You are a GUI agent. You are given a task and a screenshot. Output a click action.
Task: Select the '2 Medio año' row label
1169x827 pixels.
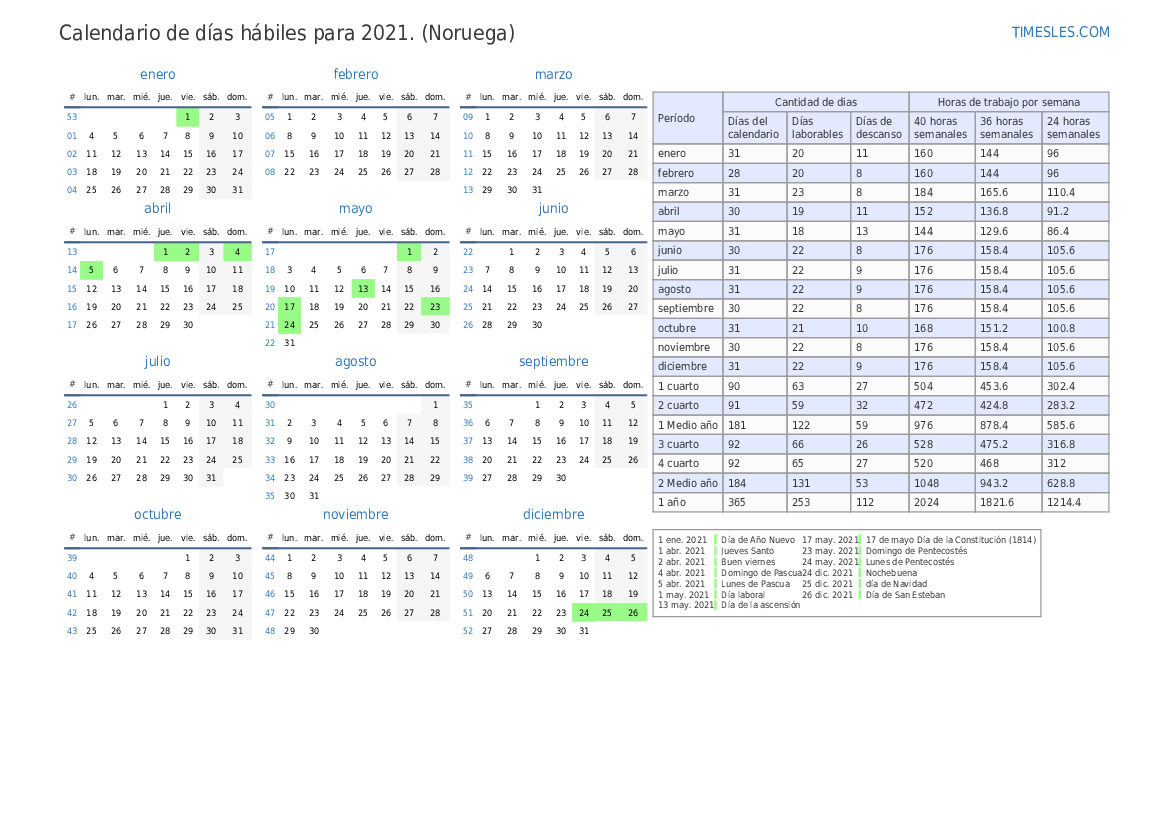(687, 483)
